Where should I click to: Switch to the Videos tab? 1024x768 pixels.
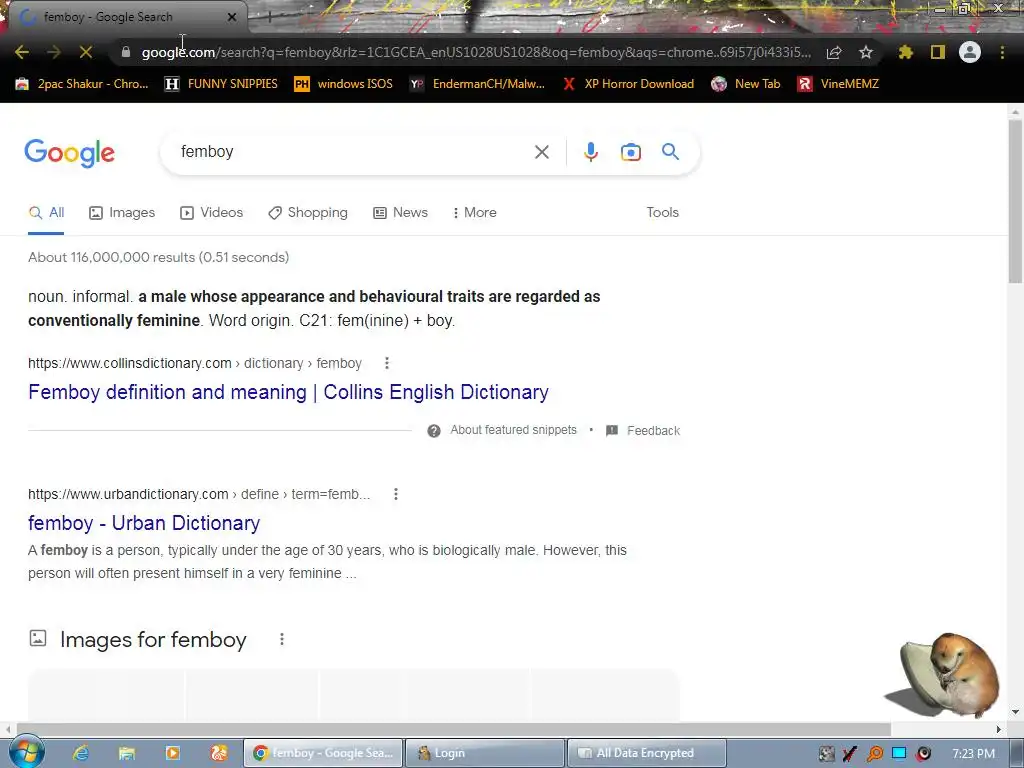[x=212, y=213]
